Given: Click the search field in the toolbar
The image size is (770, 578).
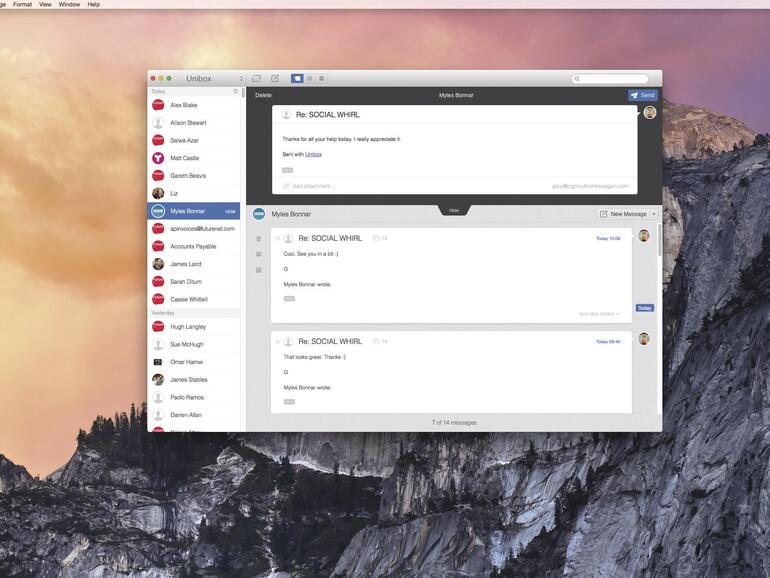Looking at the screenshot, I should click(609, 79).
